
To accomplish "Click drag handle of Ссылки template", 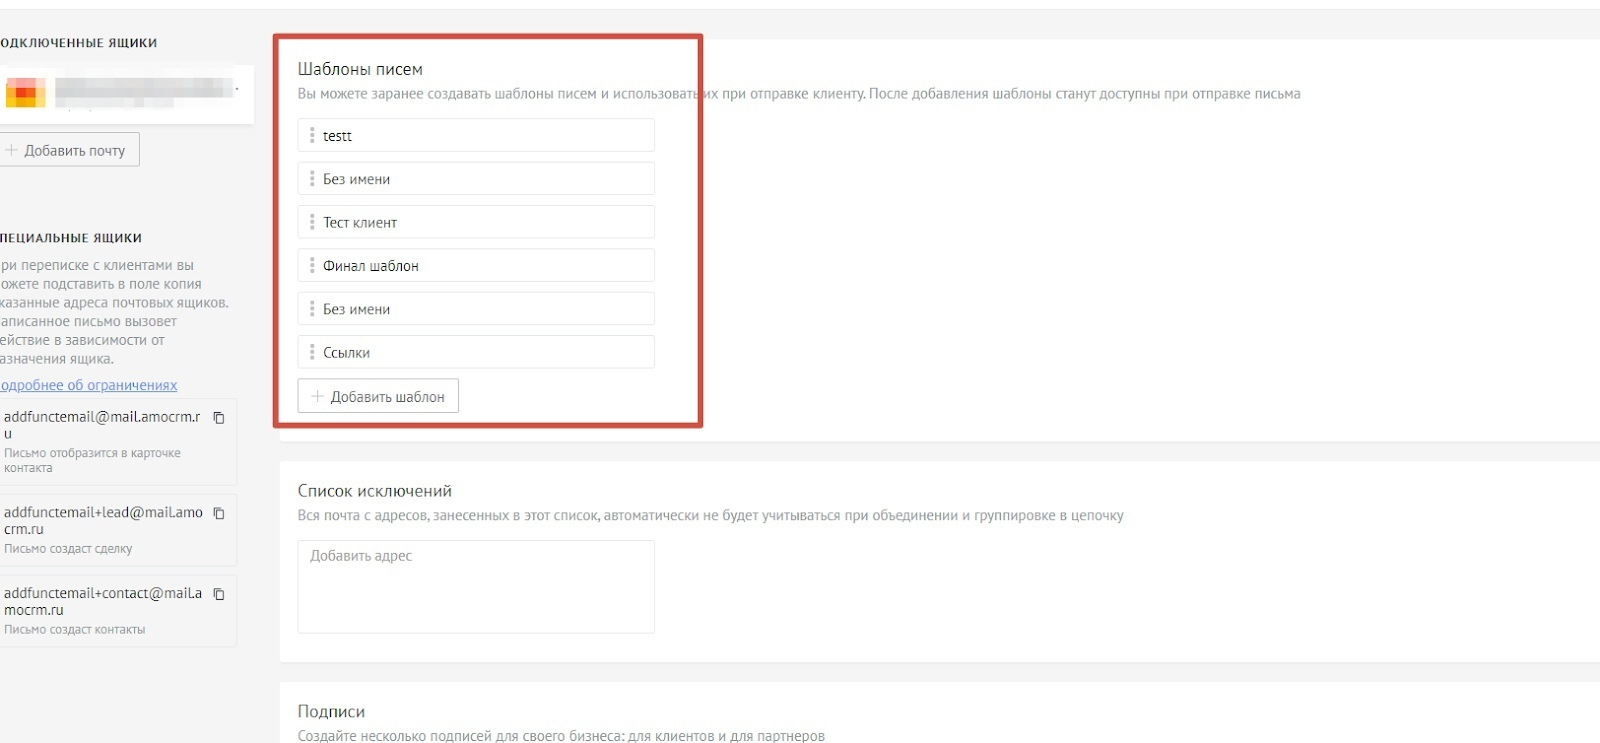I will (312, 352).
